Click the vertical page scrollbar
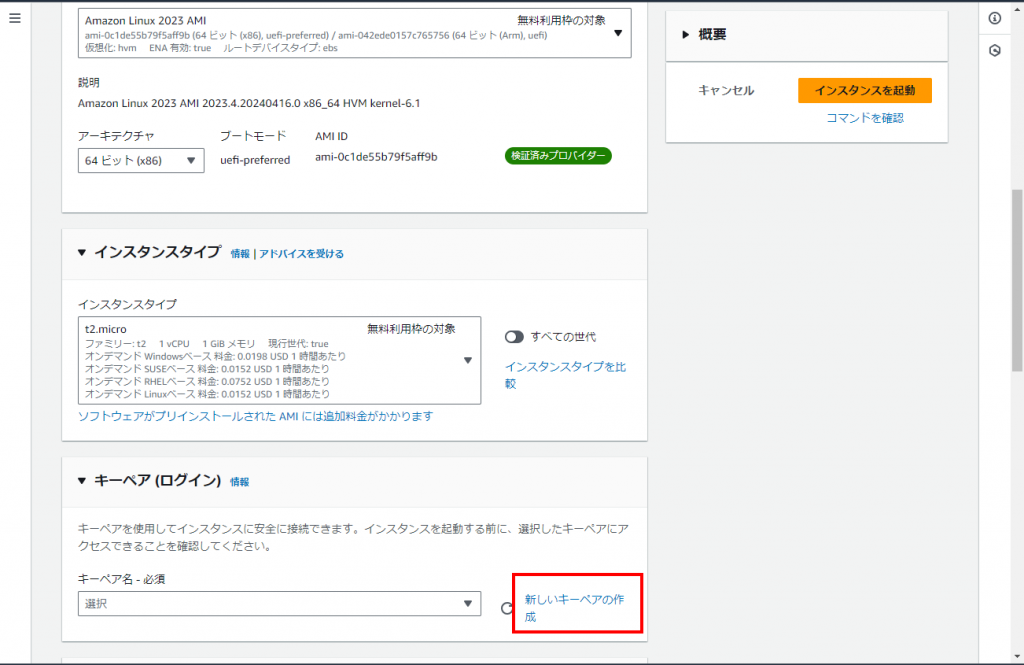Image resolution: width=1024 pixels, height=665 pixels. (1017, 280)
